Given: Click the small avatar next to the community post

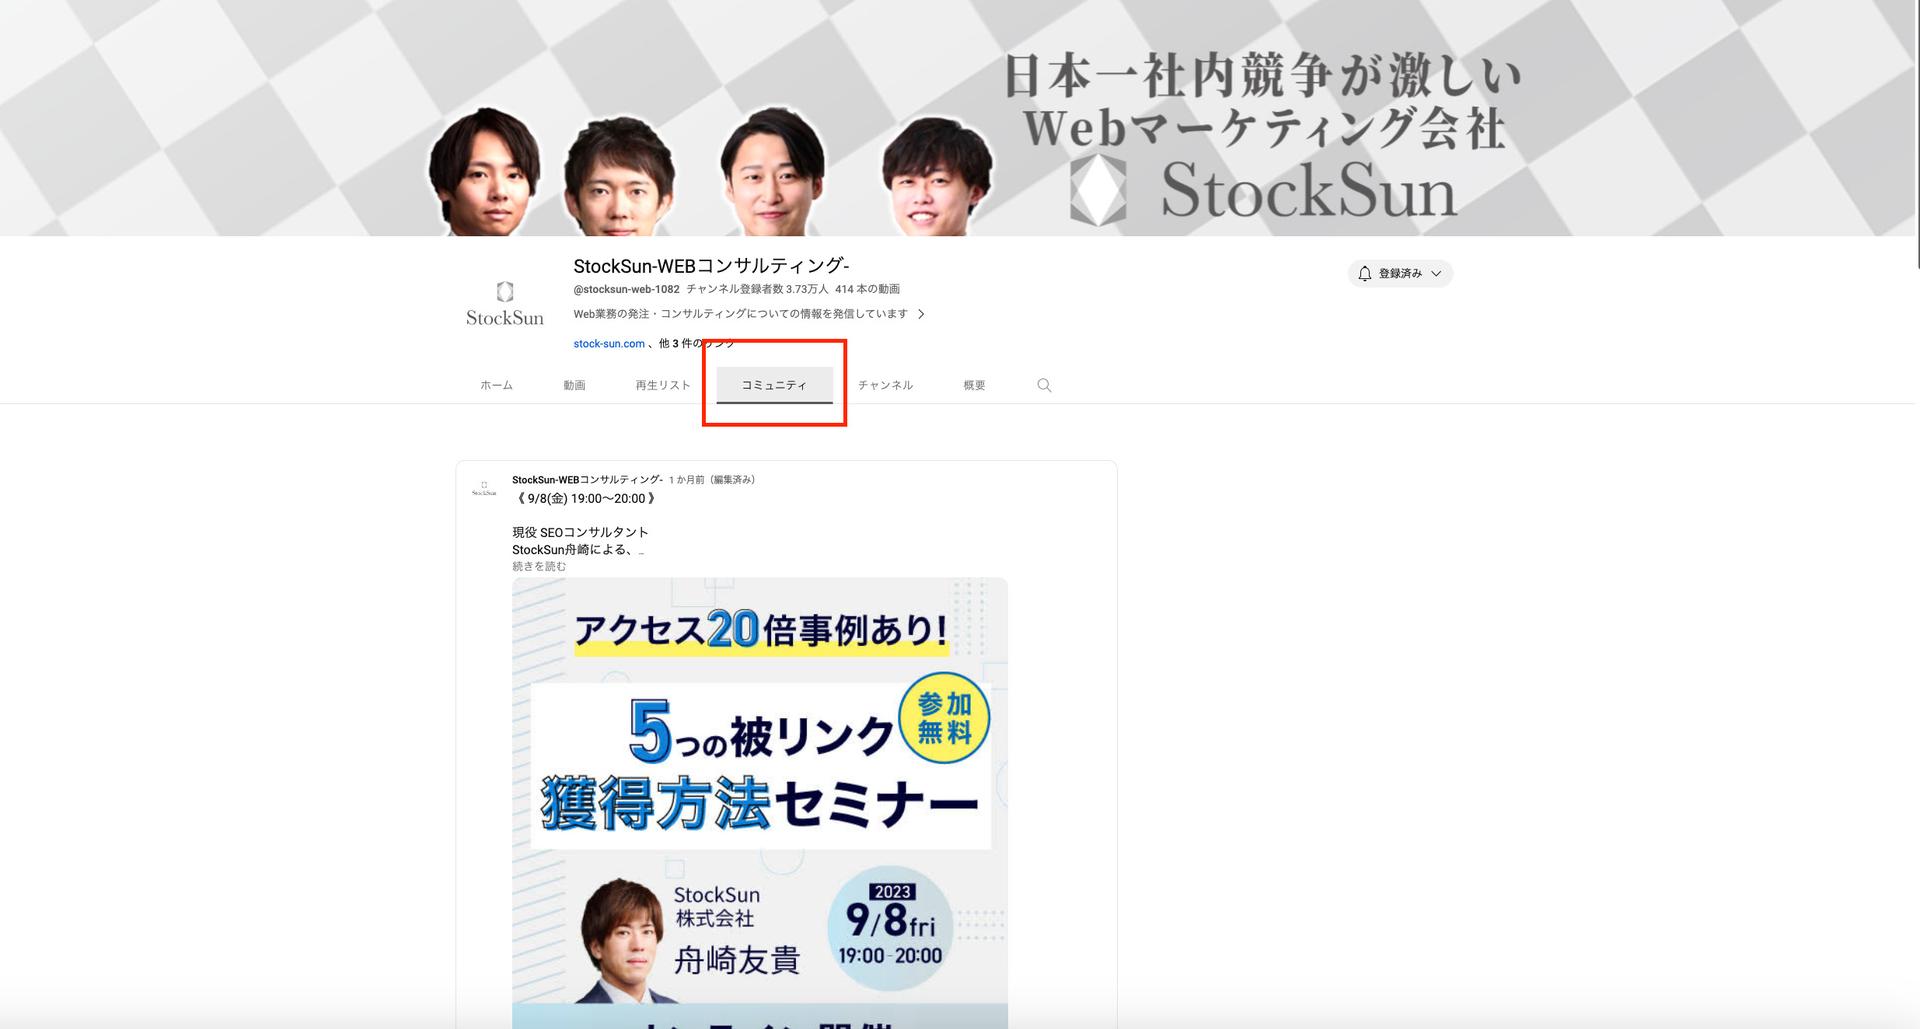Looking at the screenshot, I should [486, 487].
